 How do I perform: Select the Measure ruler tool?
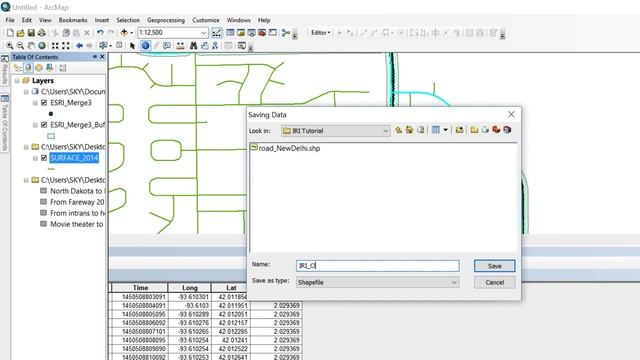[180, 46]
